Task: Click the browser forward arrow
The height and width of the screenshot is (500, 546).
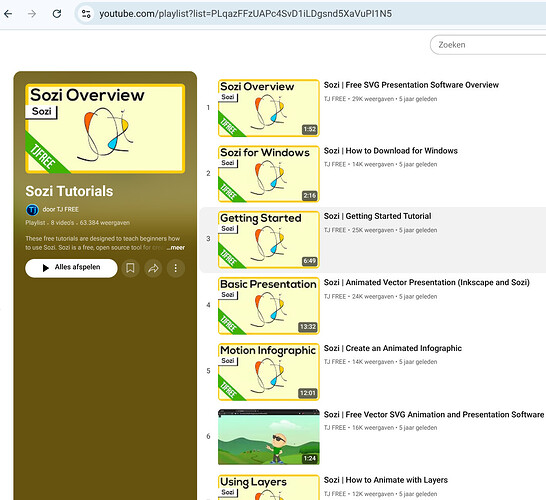Action: point(32,14)
